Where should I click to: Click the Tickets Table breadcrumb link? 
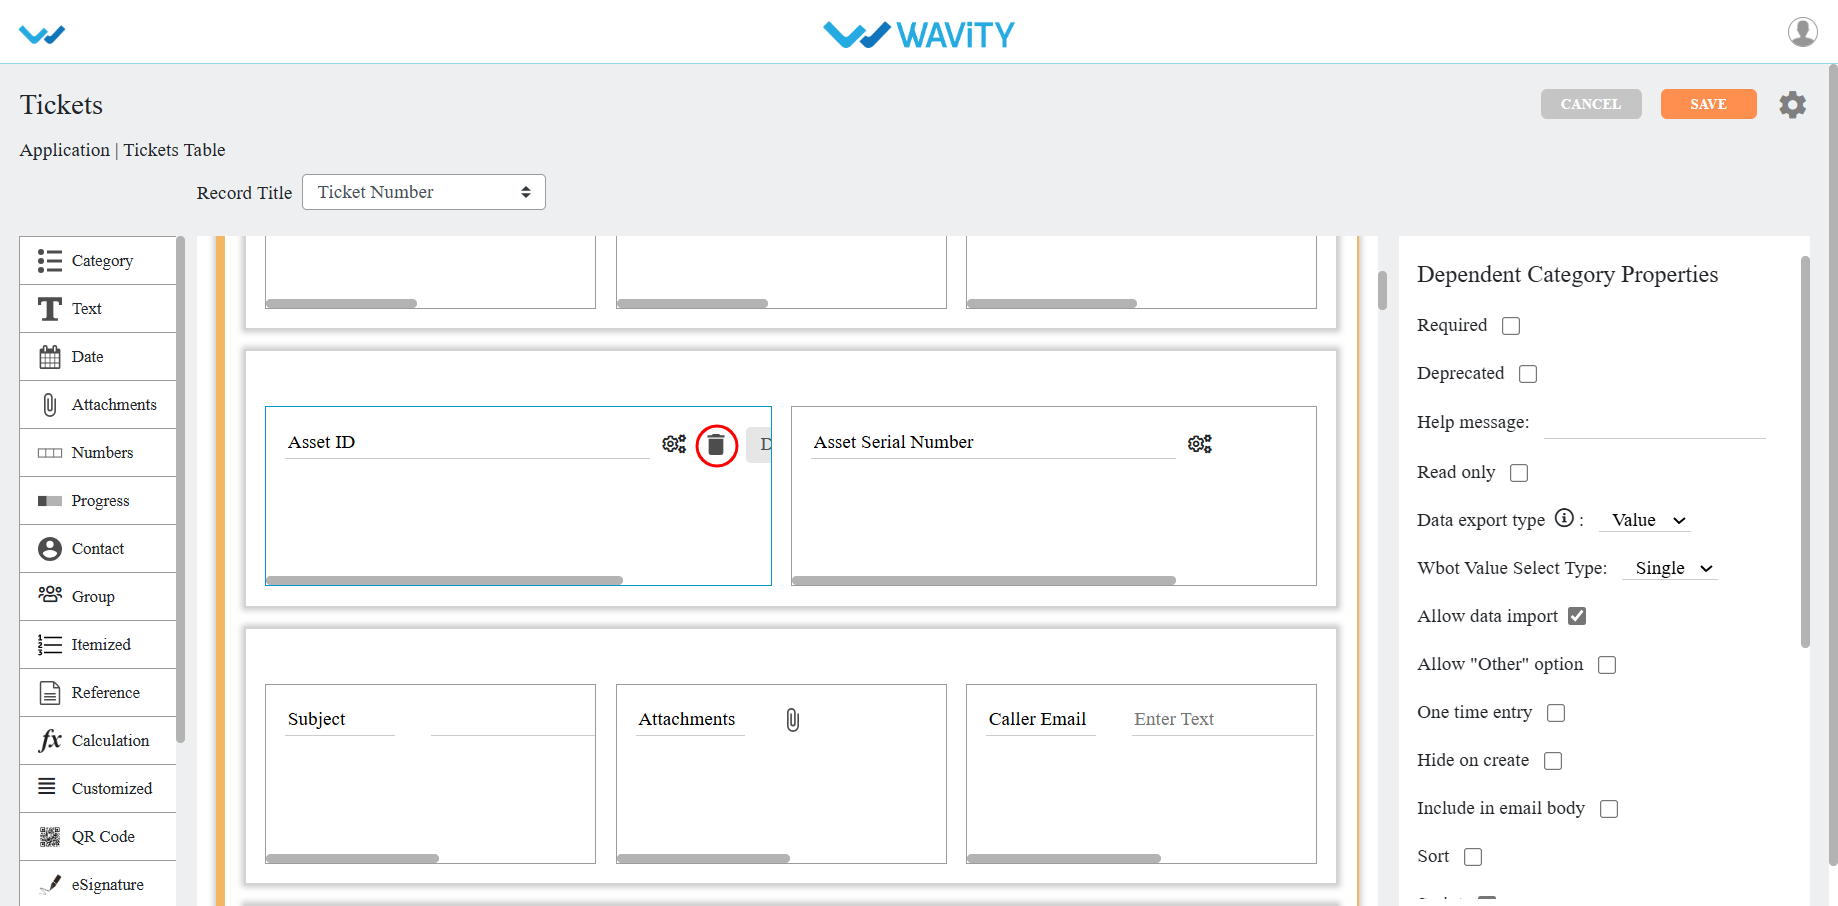pos(174,150)
